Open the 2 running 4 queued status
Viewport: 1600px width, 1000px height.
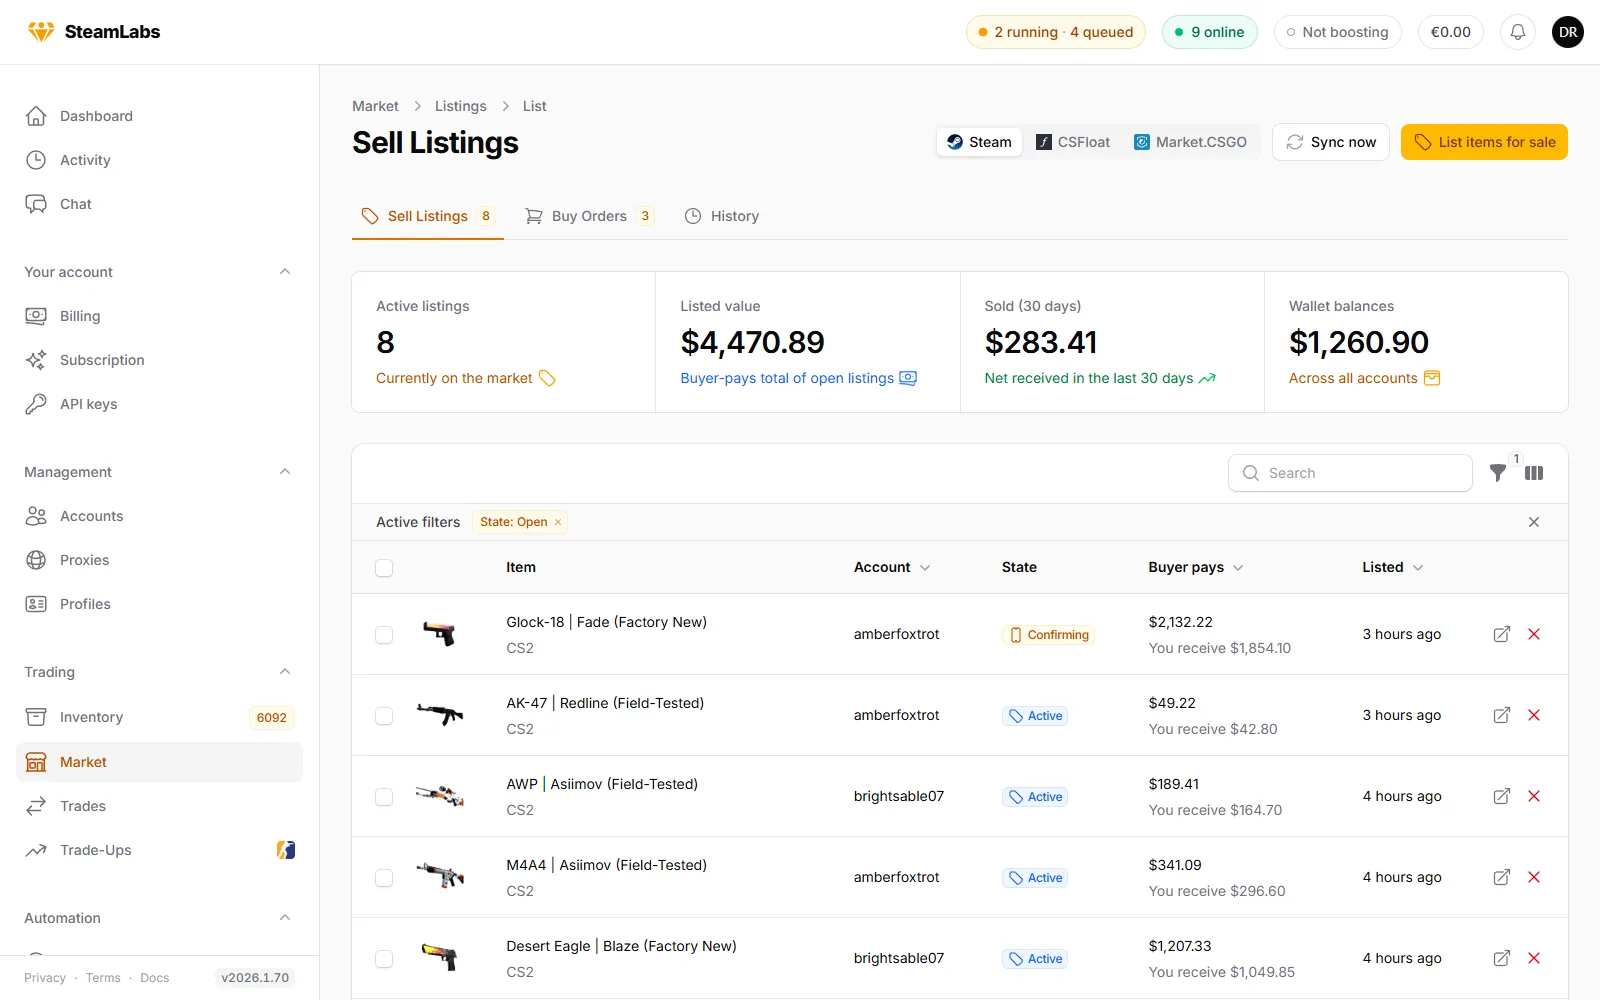pos(1056,32)
